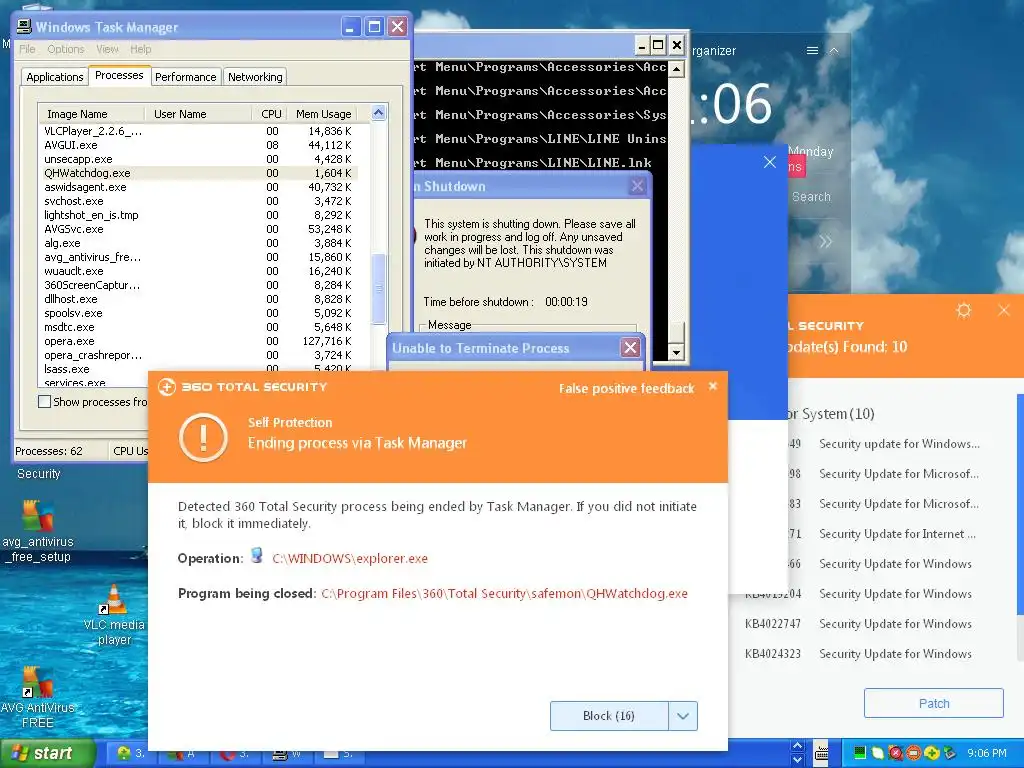1024x768 pixels.
Task: Select the aswidsagent.exe process row
Action: [x=199, y=187]
